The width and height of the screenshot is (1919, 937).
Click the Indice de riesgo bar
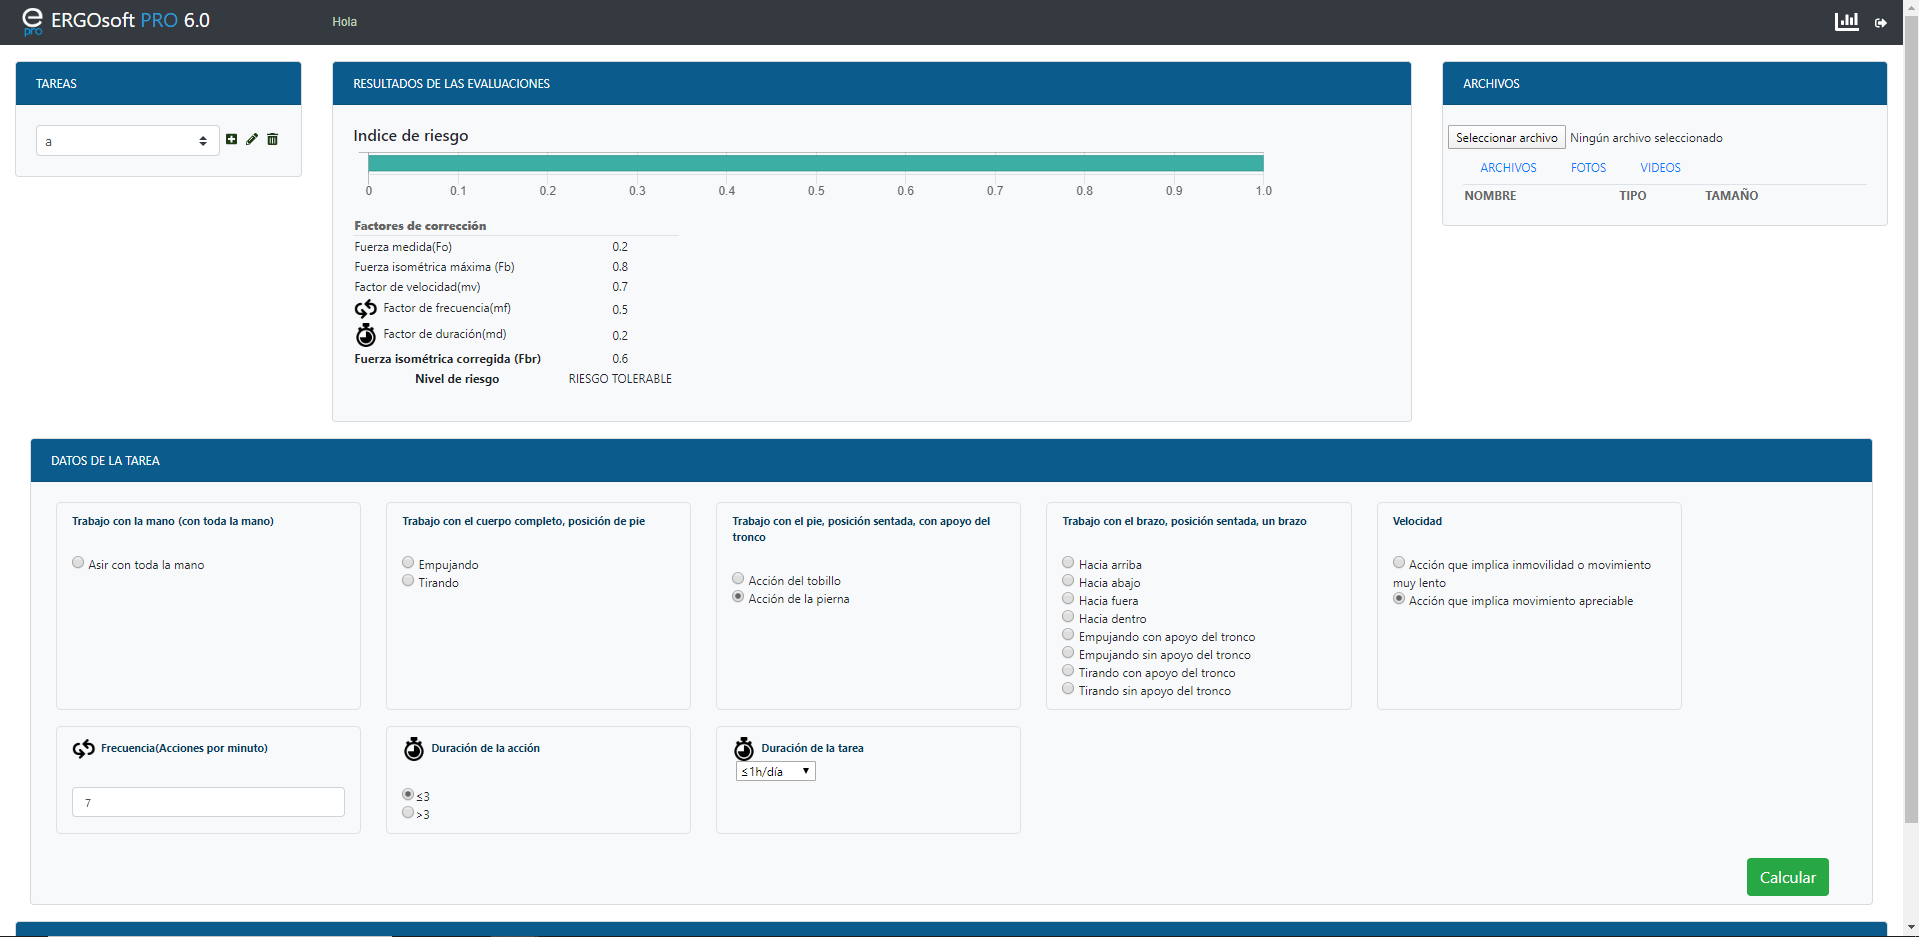816,163
